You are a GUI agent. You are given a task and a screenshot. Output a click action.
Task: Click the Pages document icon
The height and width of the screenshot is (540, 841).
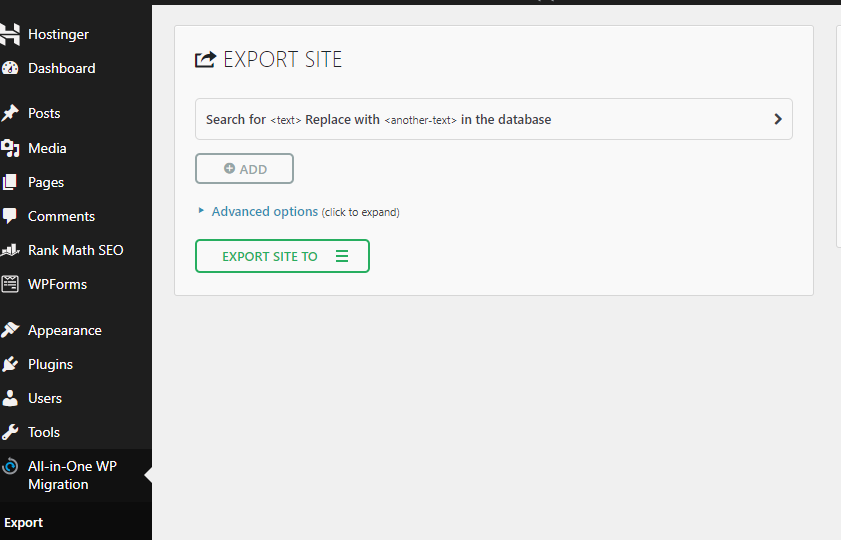10,182
